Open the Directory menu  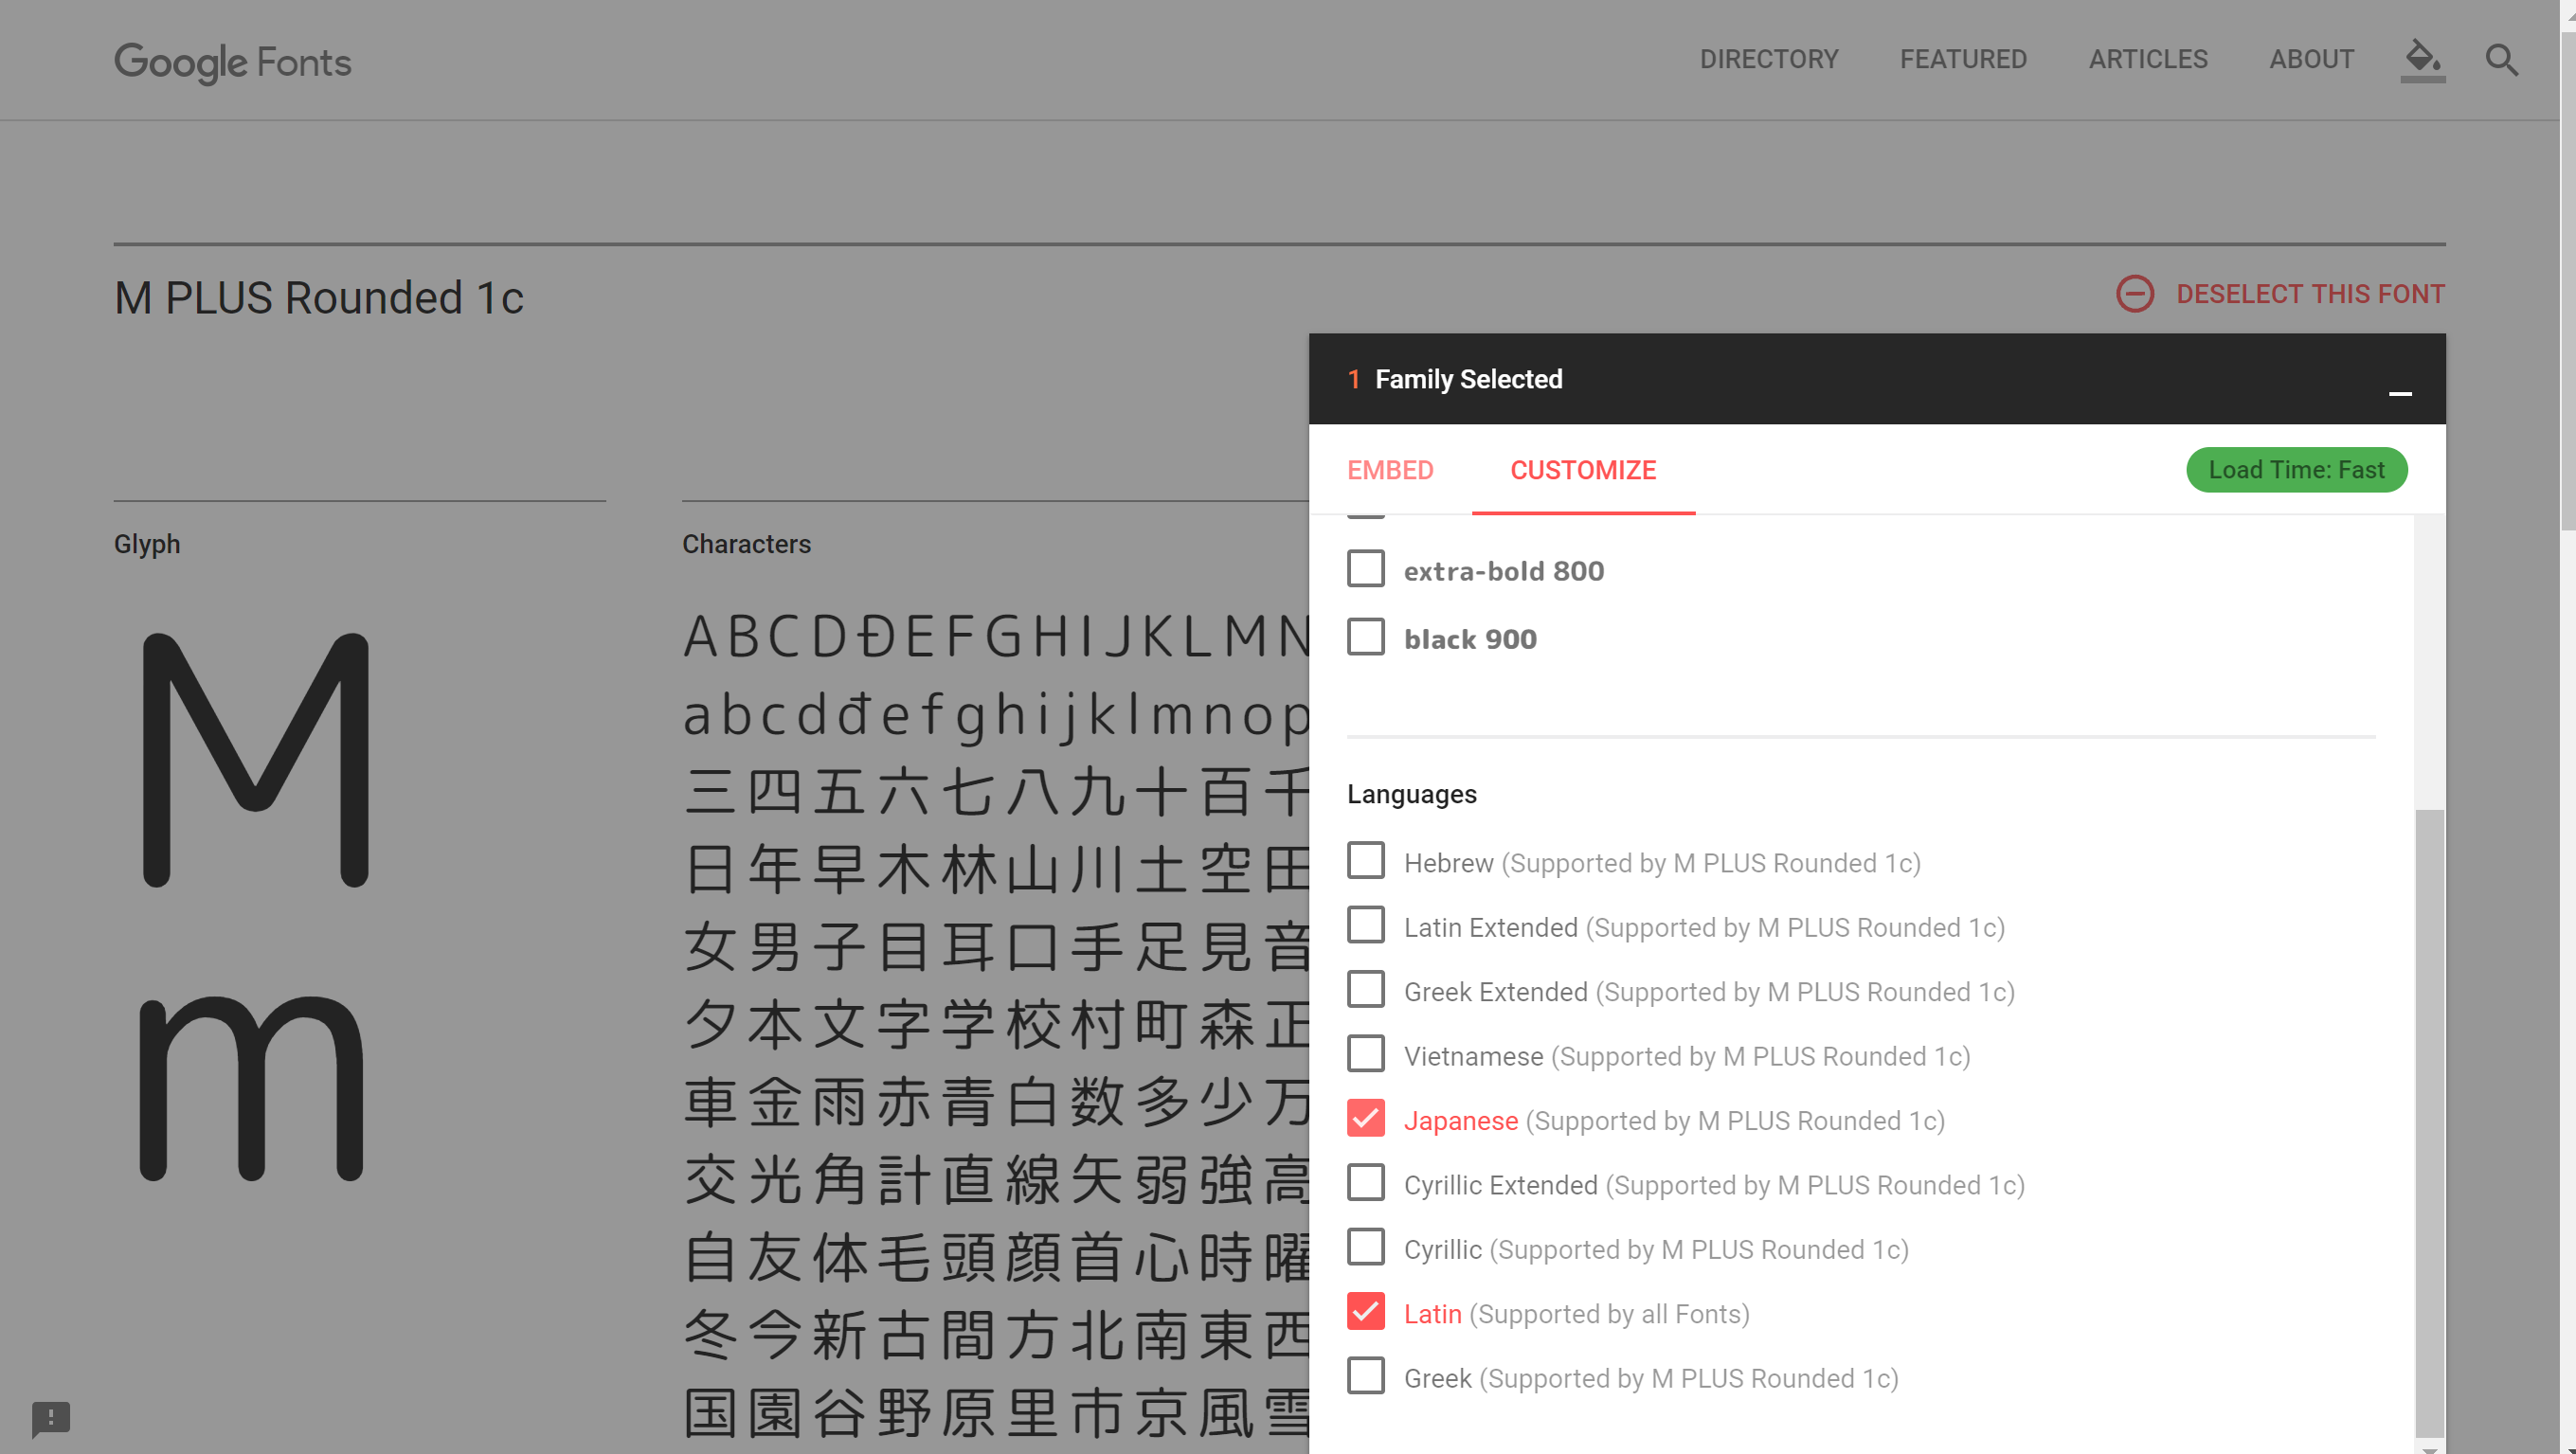pyautogui.click(x=1770, y=59)
